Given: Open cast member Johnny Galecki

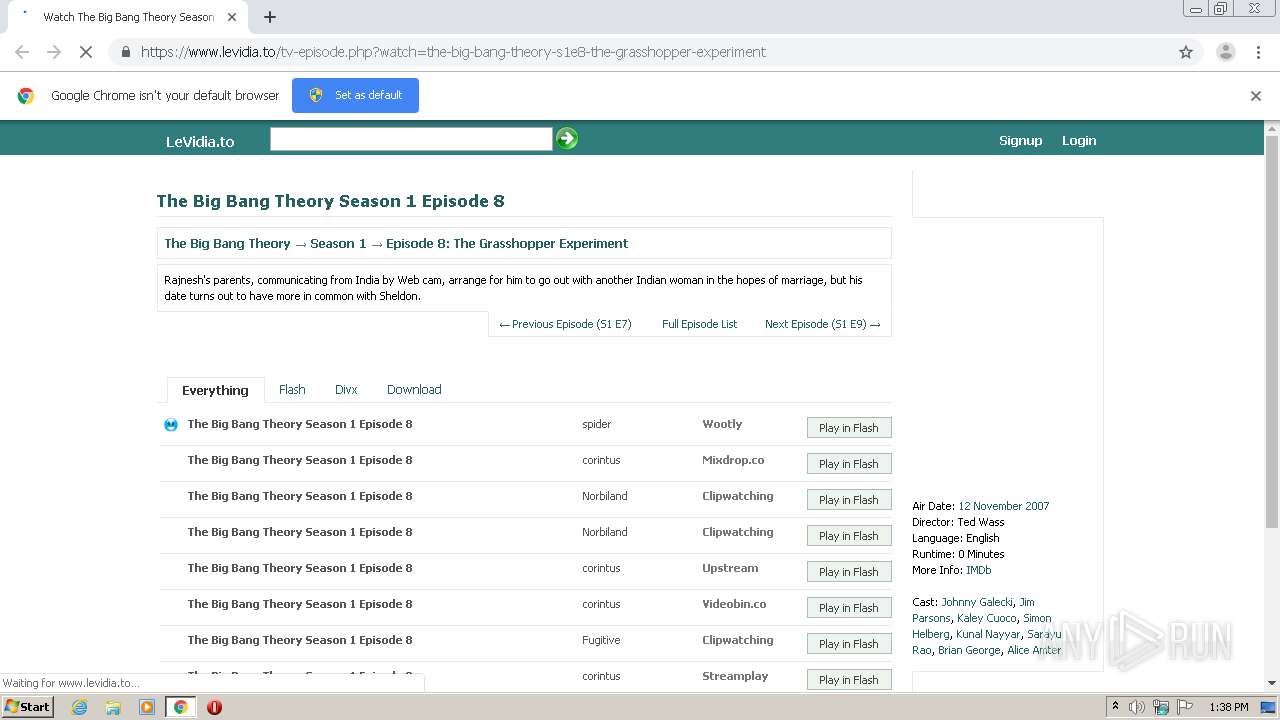Looking at the screenshot, I should tap(977, 602).
